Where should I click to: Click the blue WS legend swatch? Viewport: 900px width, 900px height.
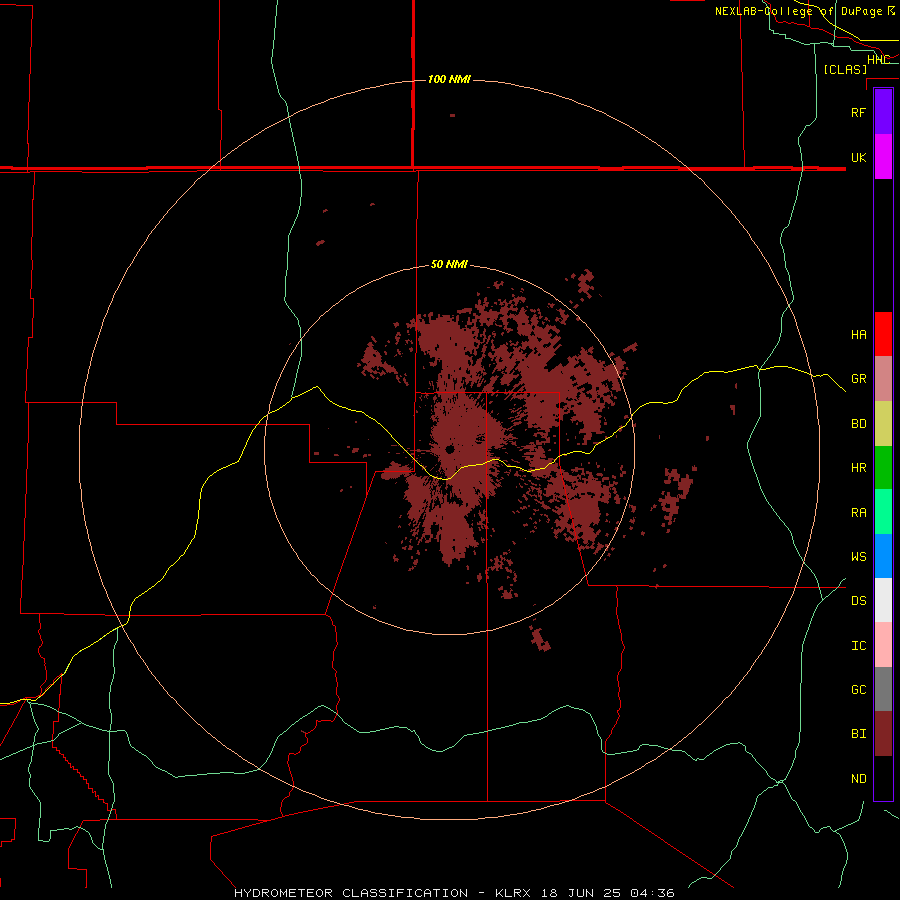click(883, 556)
